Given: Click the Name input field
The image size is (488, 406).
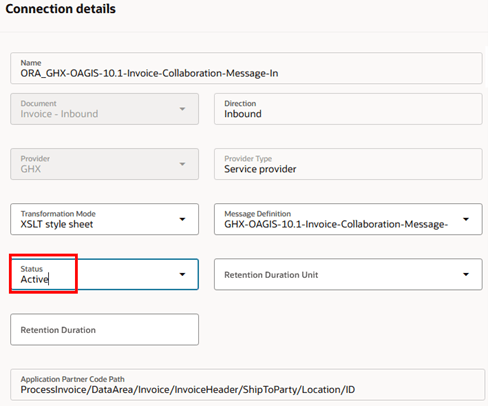Looking at the screenshot, I should 246,68.
